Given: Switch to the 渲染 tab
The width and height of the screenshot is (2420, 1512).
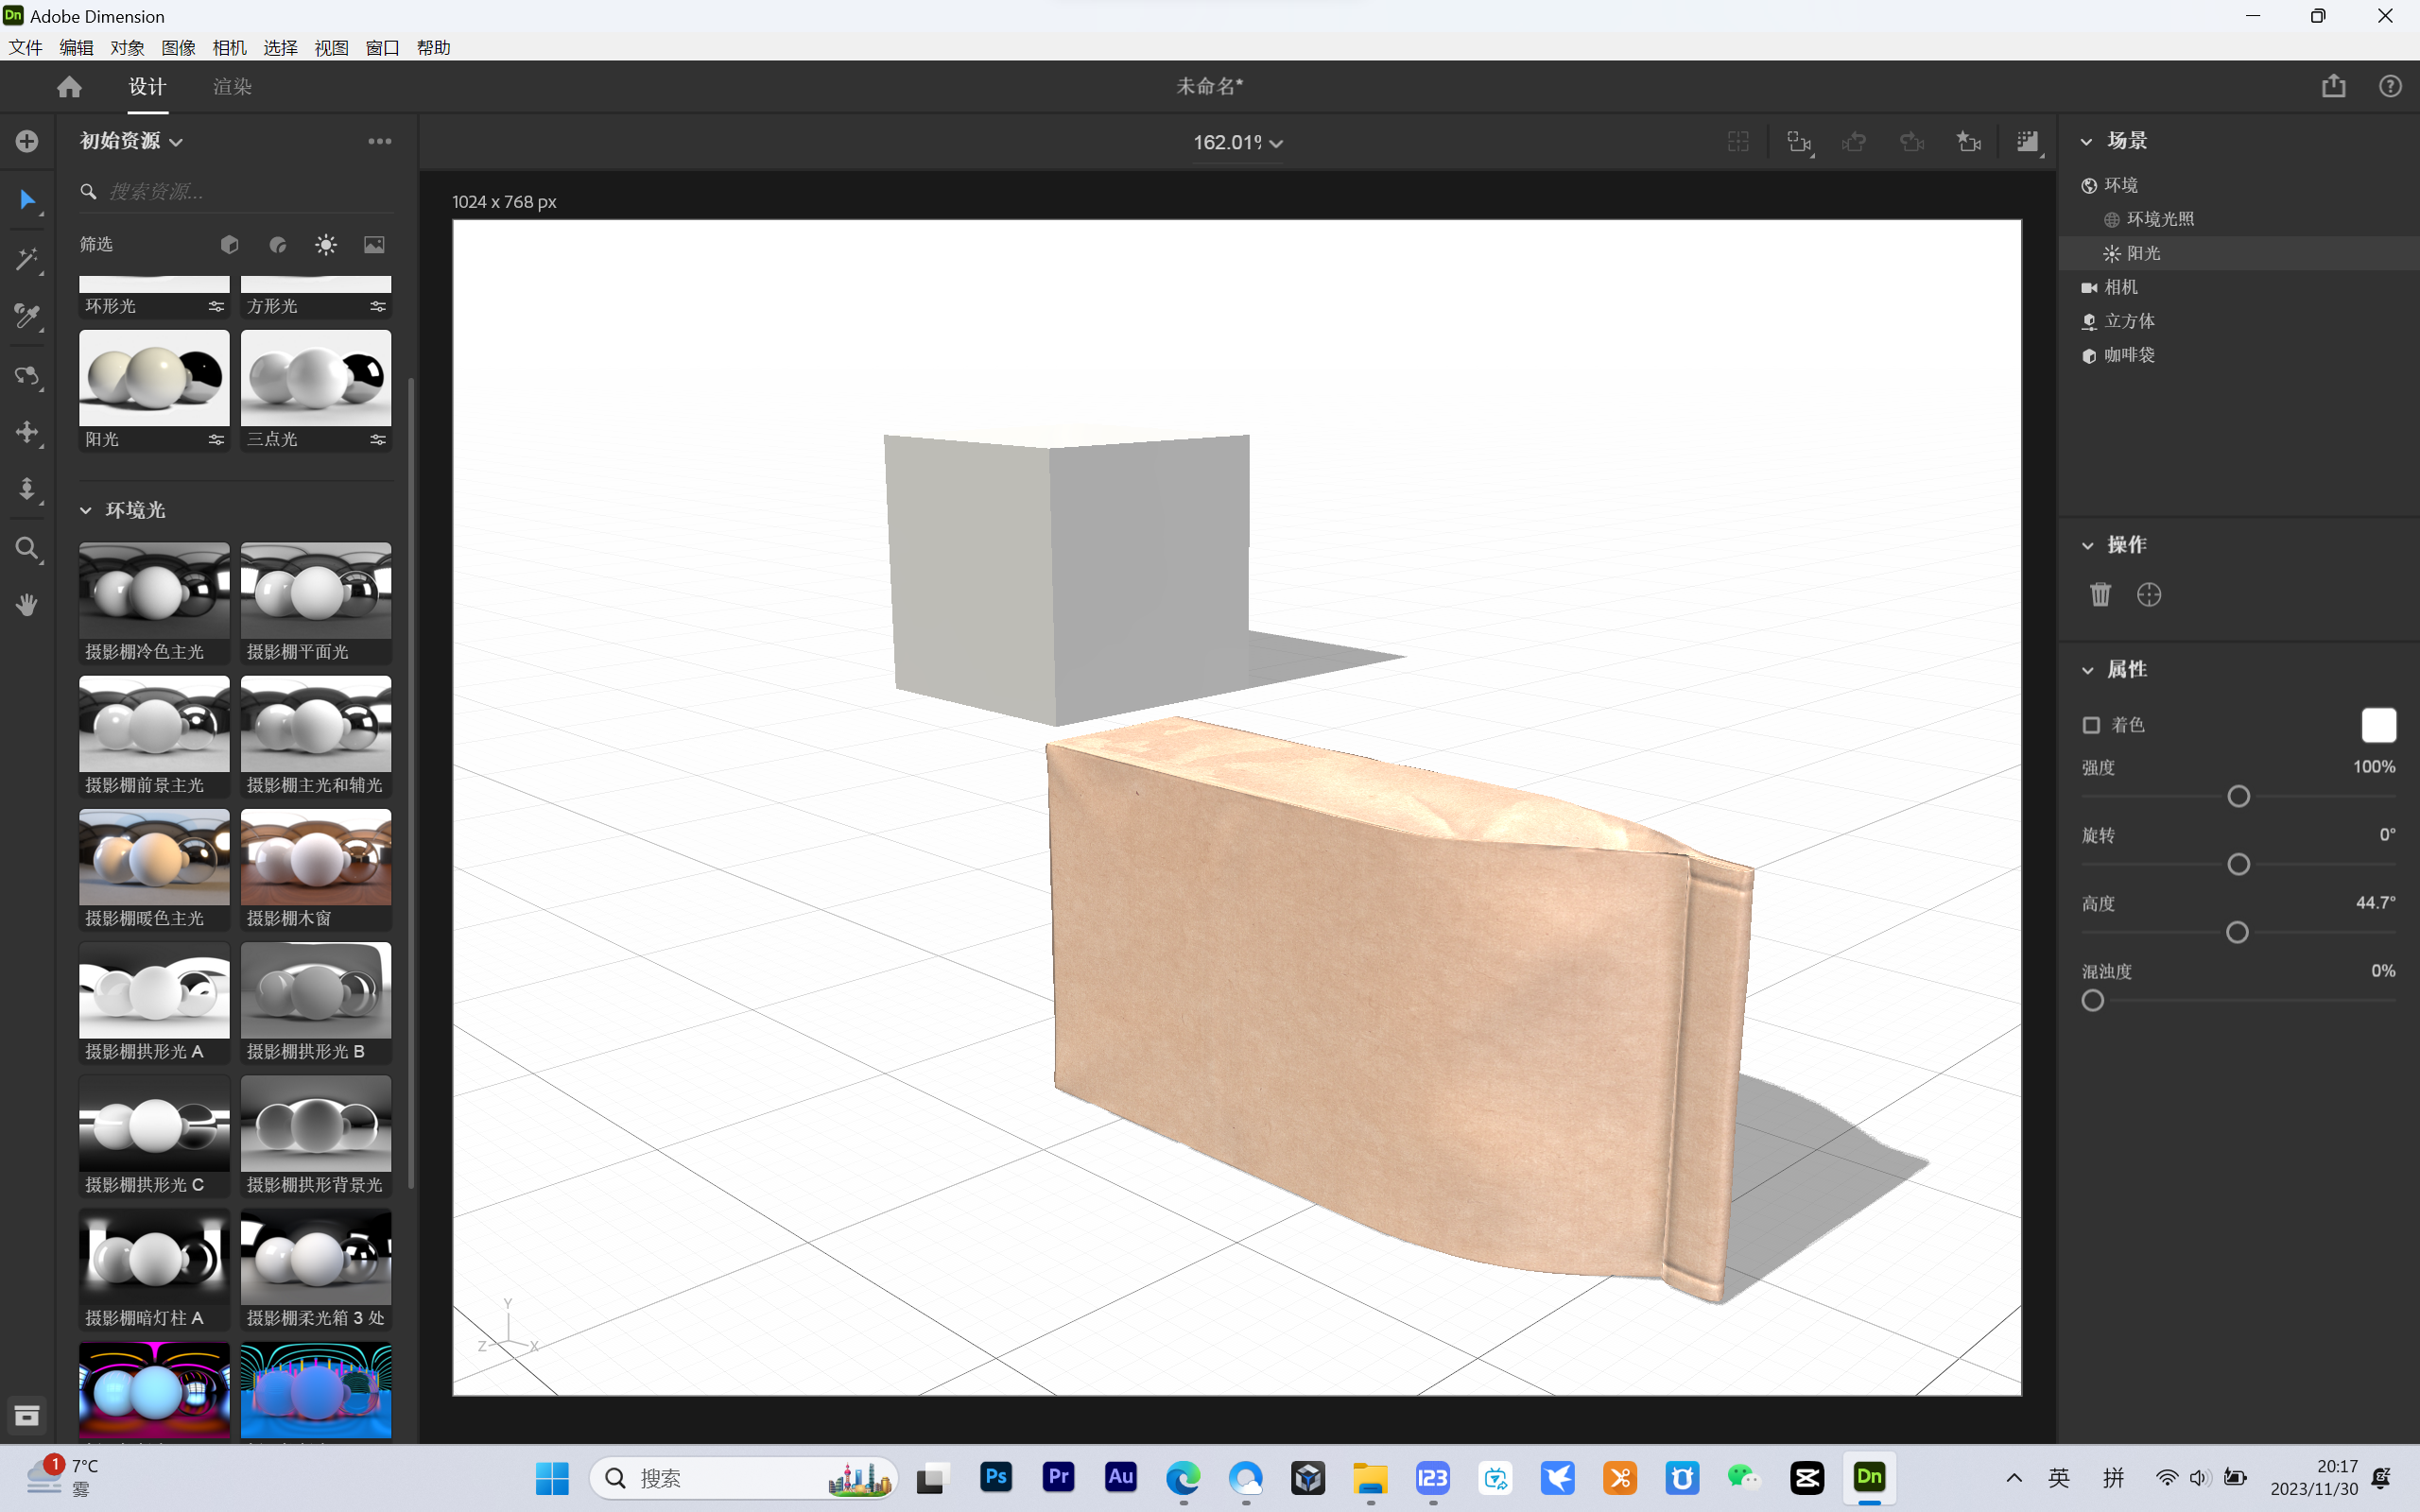Looking at the screenshot, I should coord(232,87).
